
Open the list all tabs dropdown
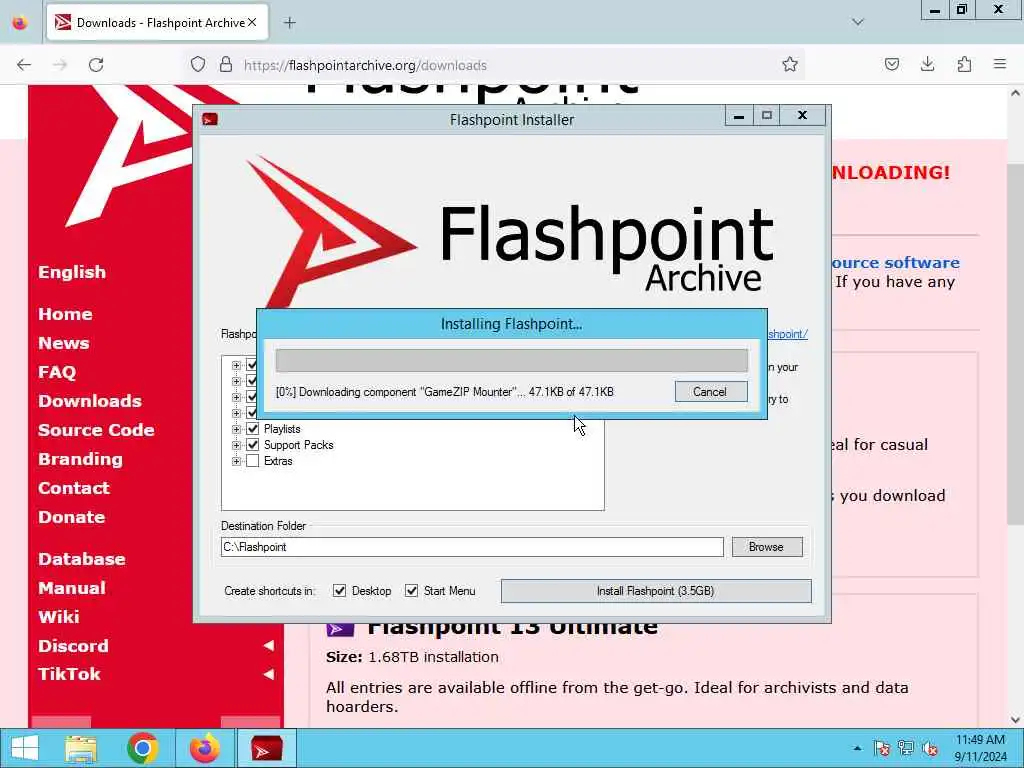point(858,22)
